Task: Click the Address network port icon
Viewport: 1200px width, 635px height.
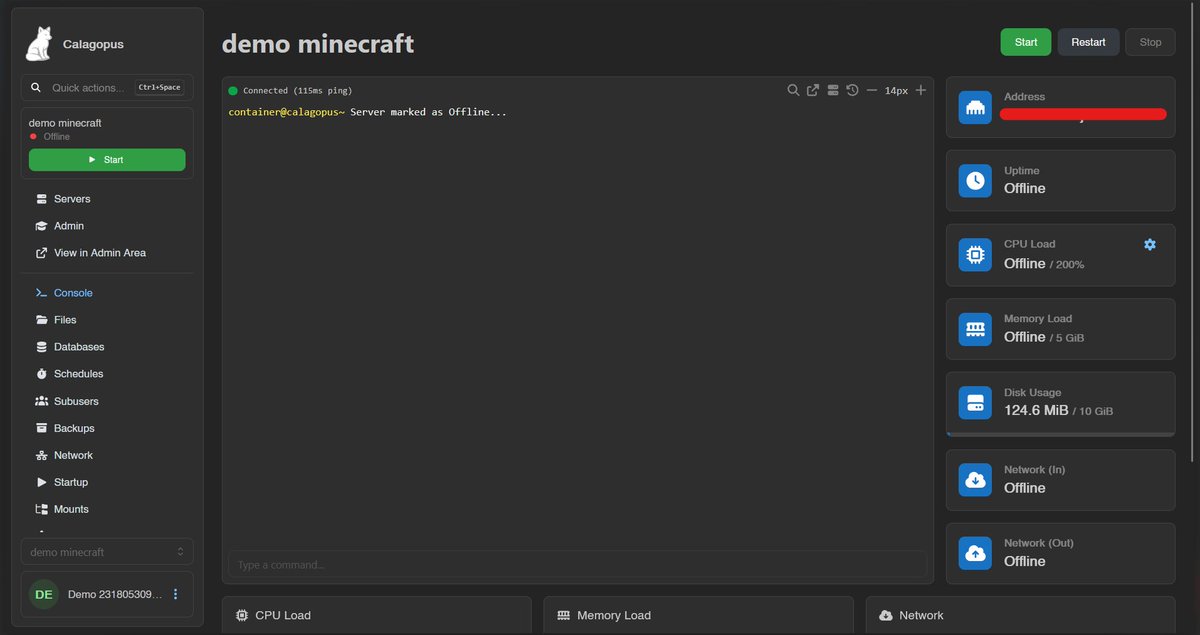Action: (975, 108)
